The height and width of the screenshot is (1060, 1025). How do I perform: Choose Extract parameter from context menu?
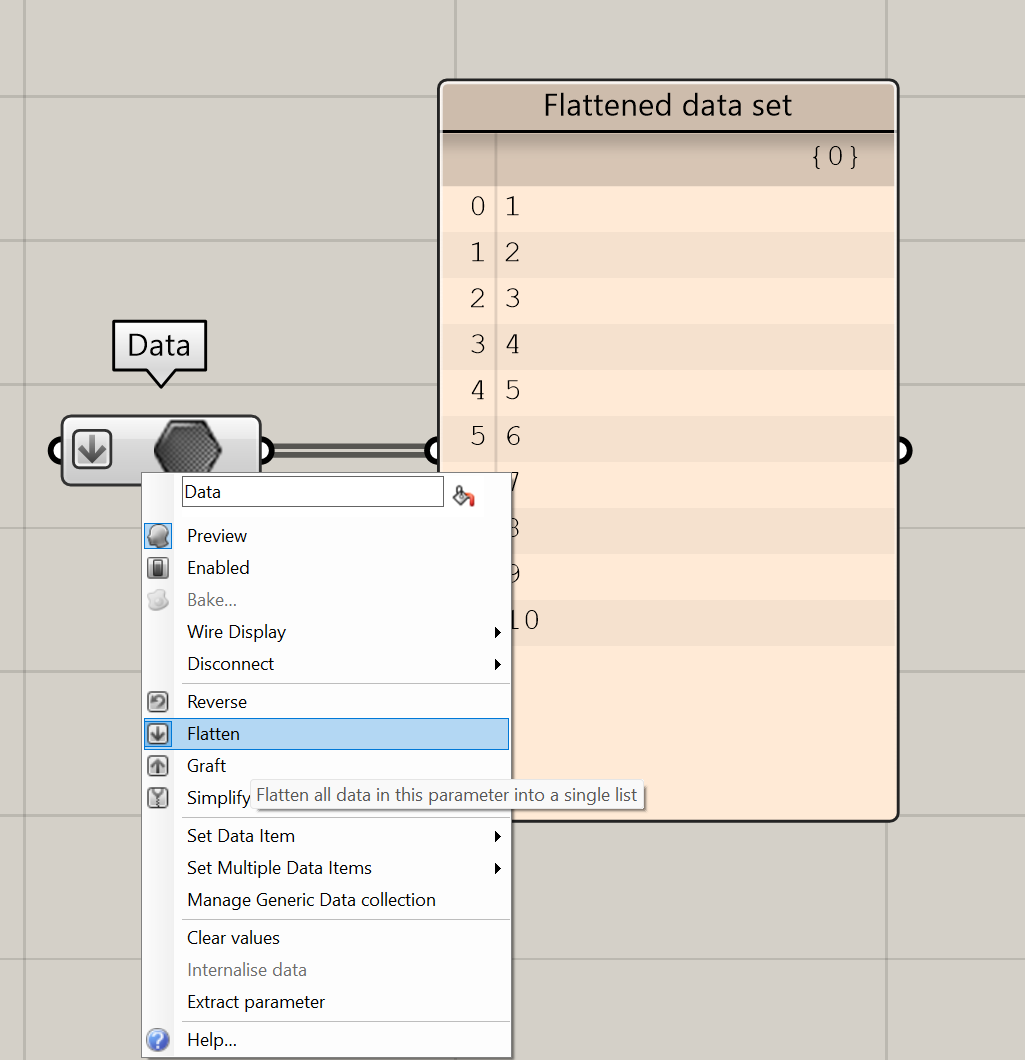[x=256, y=1002]
